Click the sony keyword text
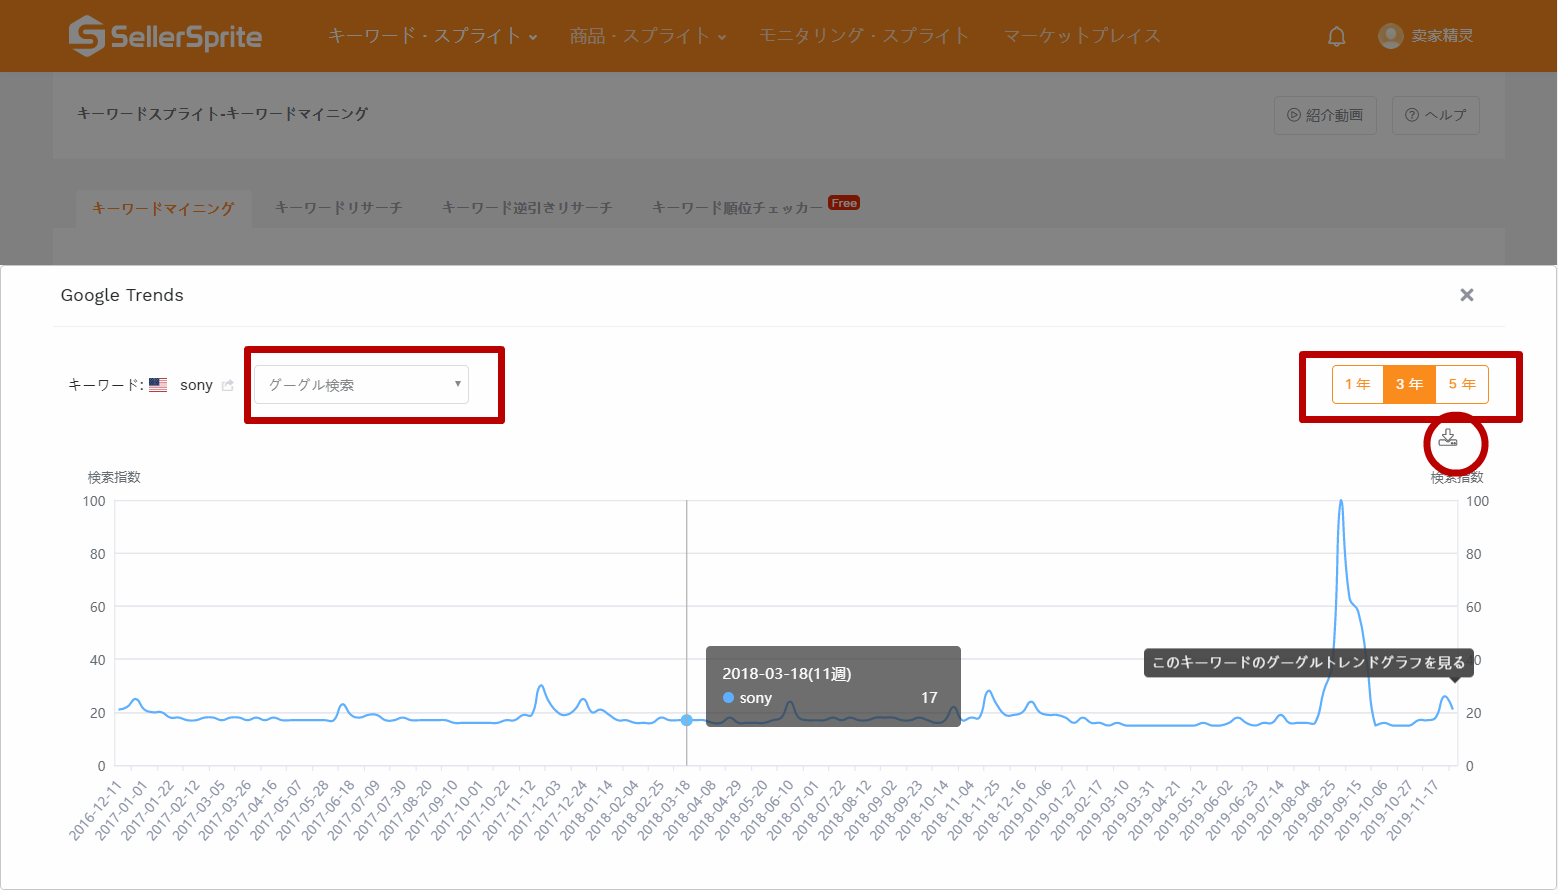The width and height of the screenshot is (1558, 890). point(196,385)
